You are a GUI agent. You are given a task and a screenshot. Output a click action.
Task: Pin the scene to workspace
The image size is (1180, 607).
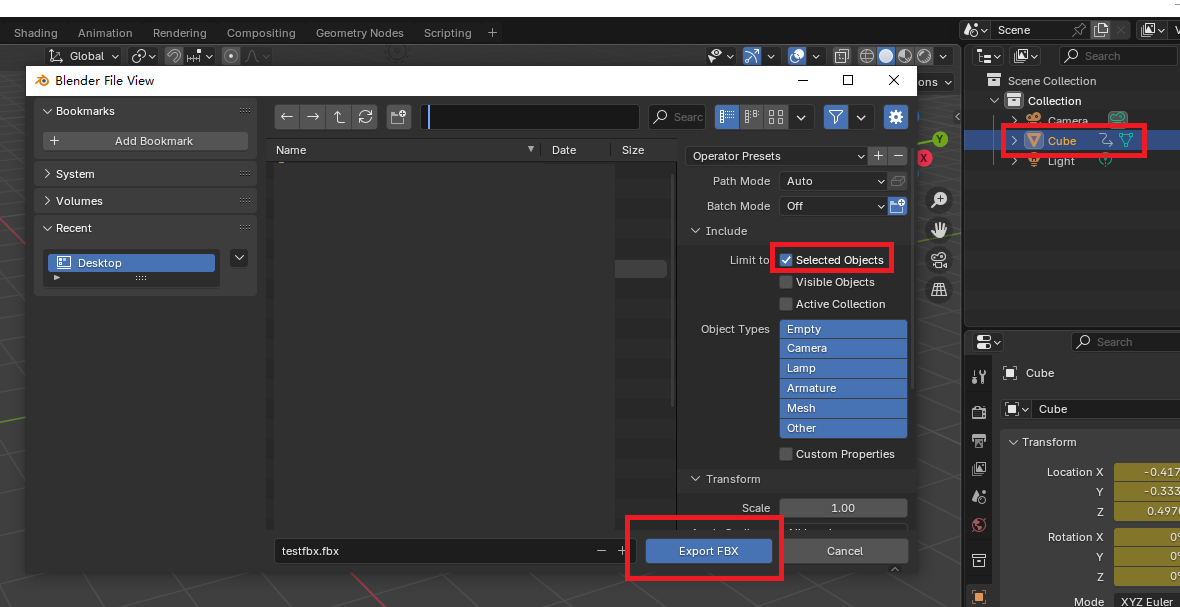click(1079, 30)
